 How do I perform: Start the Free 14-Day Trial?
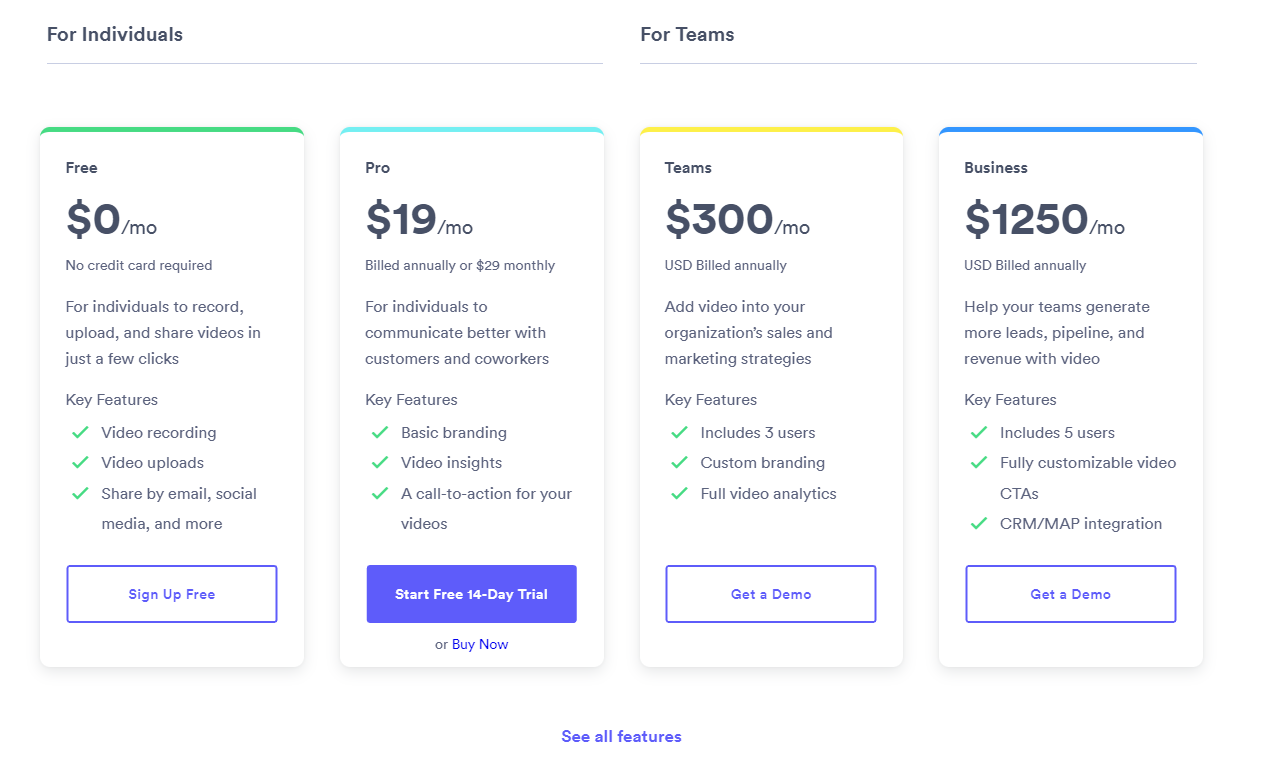(x=471, y=593)
